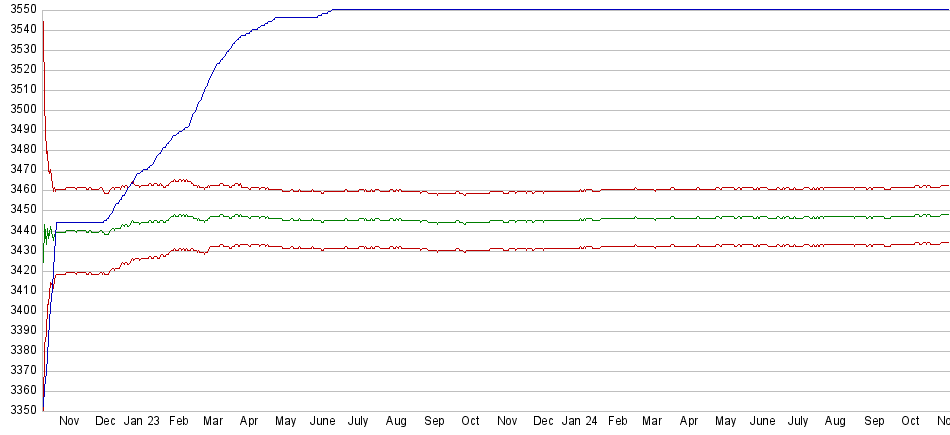Select the 3460 value on vertical axis
Viewport: 950px width, 435px height.
pyautogui.click(x=18, y=190)
